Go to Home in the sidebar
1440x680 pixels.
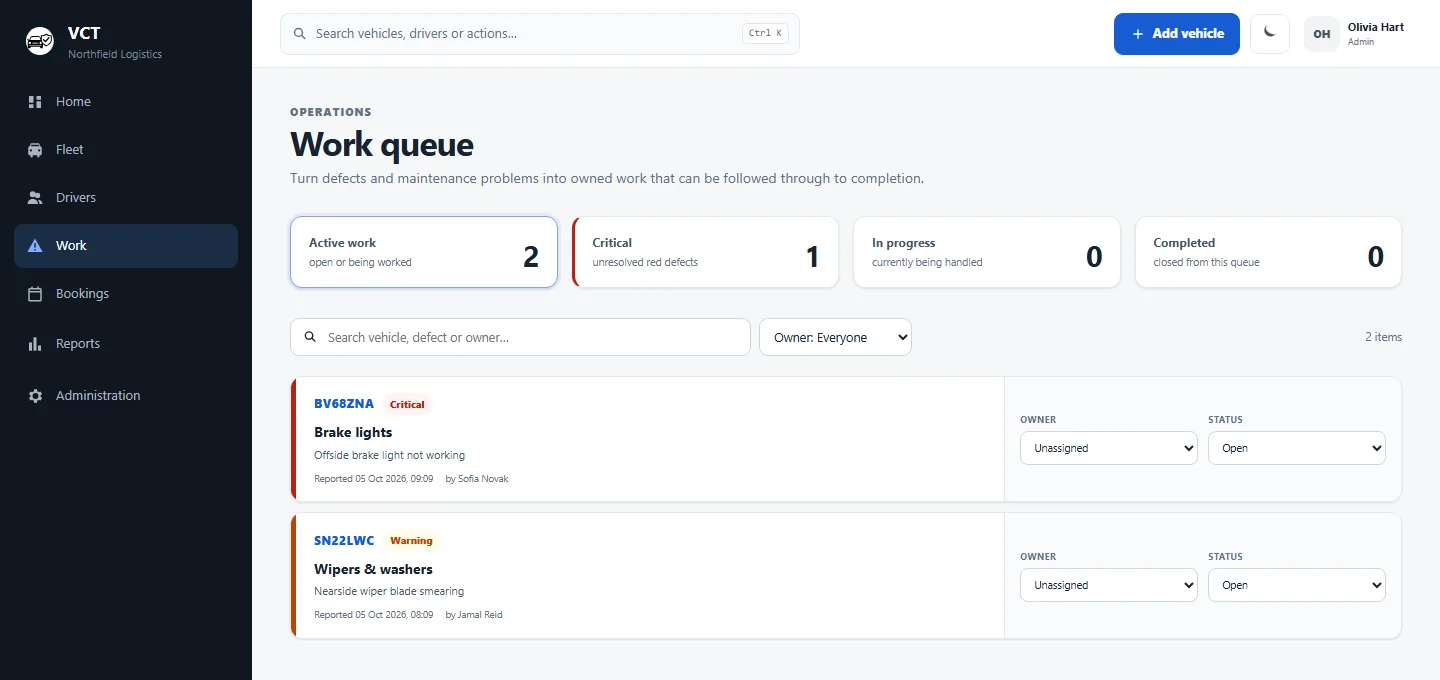[x=126, y=102]
